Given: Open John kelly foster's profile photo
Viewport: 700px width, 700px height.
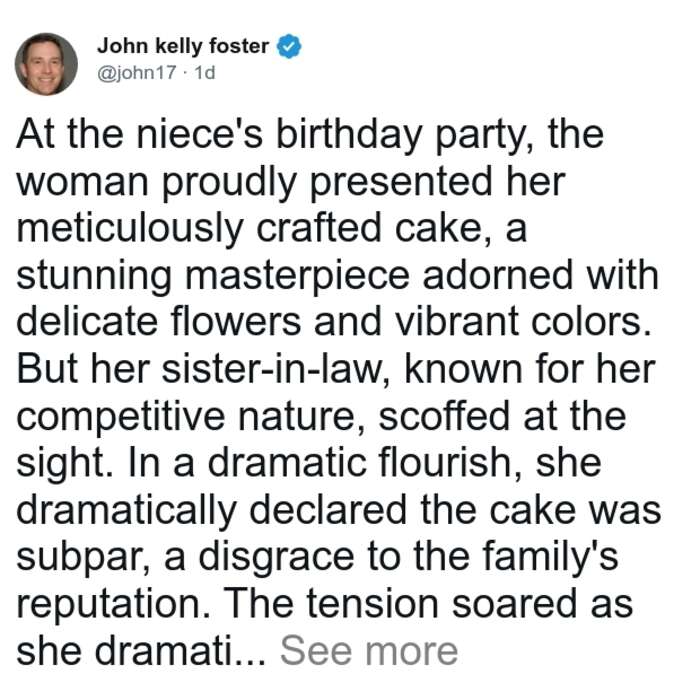Looking at the screenshot, I should (46, 64).
